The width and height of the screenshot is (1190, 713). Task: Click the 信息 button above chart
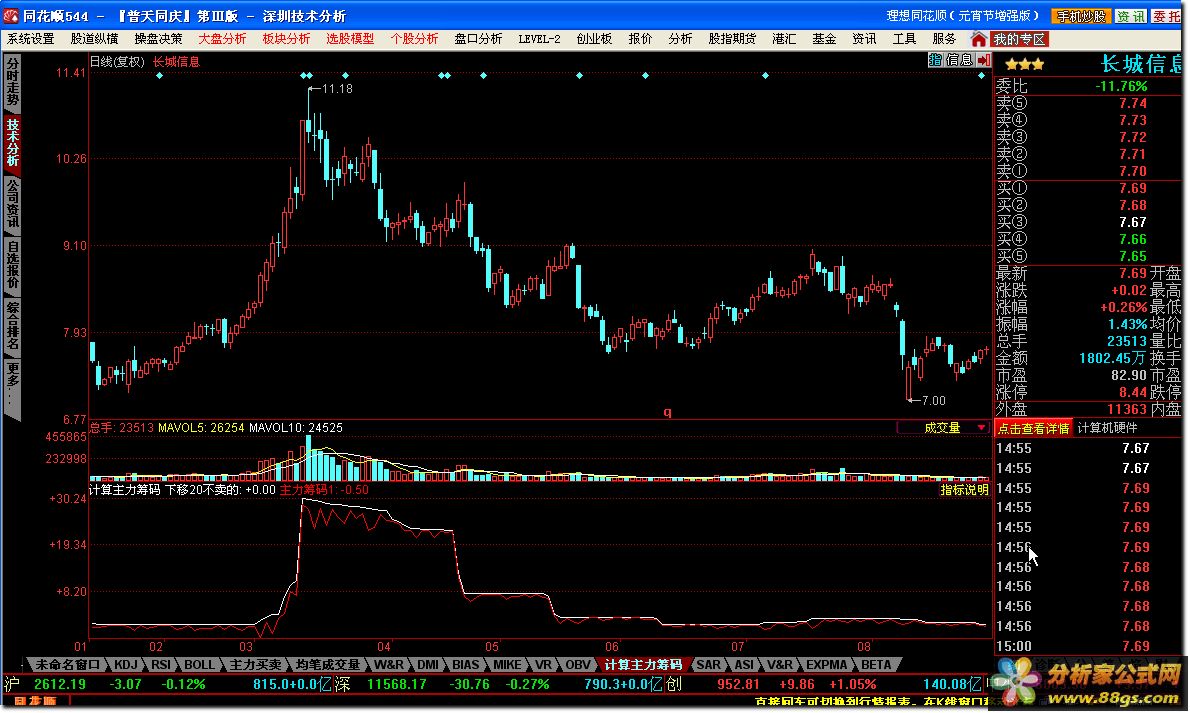959,60
